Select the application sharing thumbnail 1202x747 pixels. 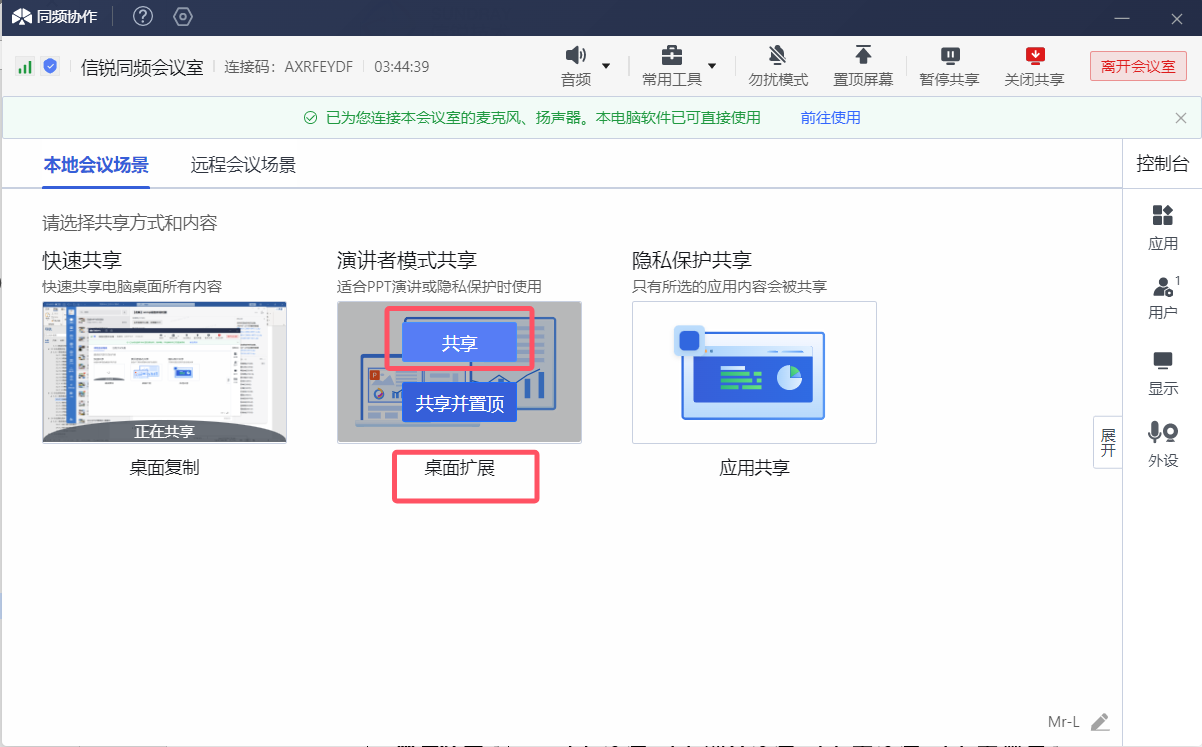pyautogui.click(x=754, y=372)
